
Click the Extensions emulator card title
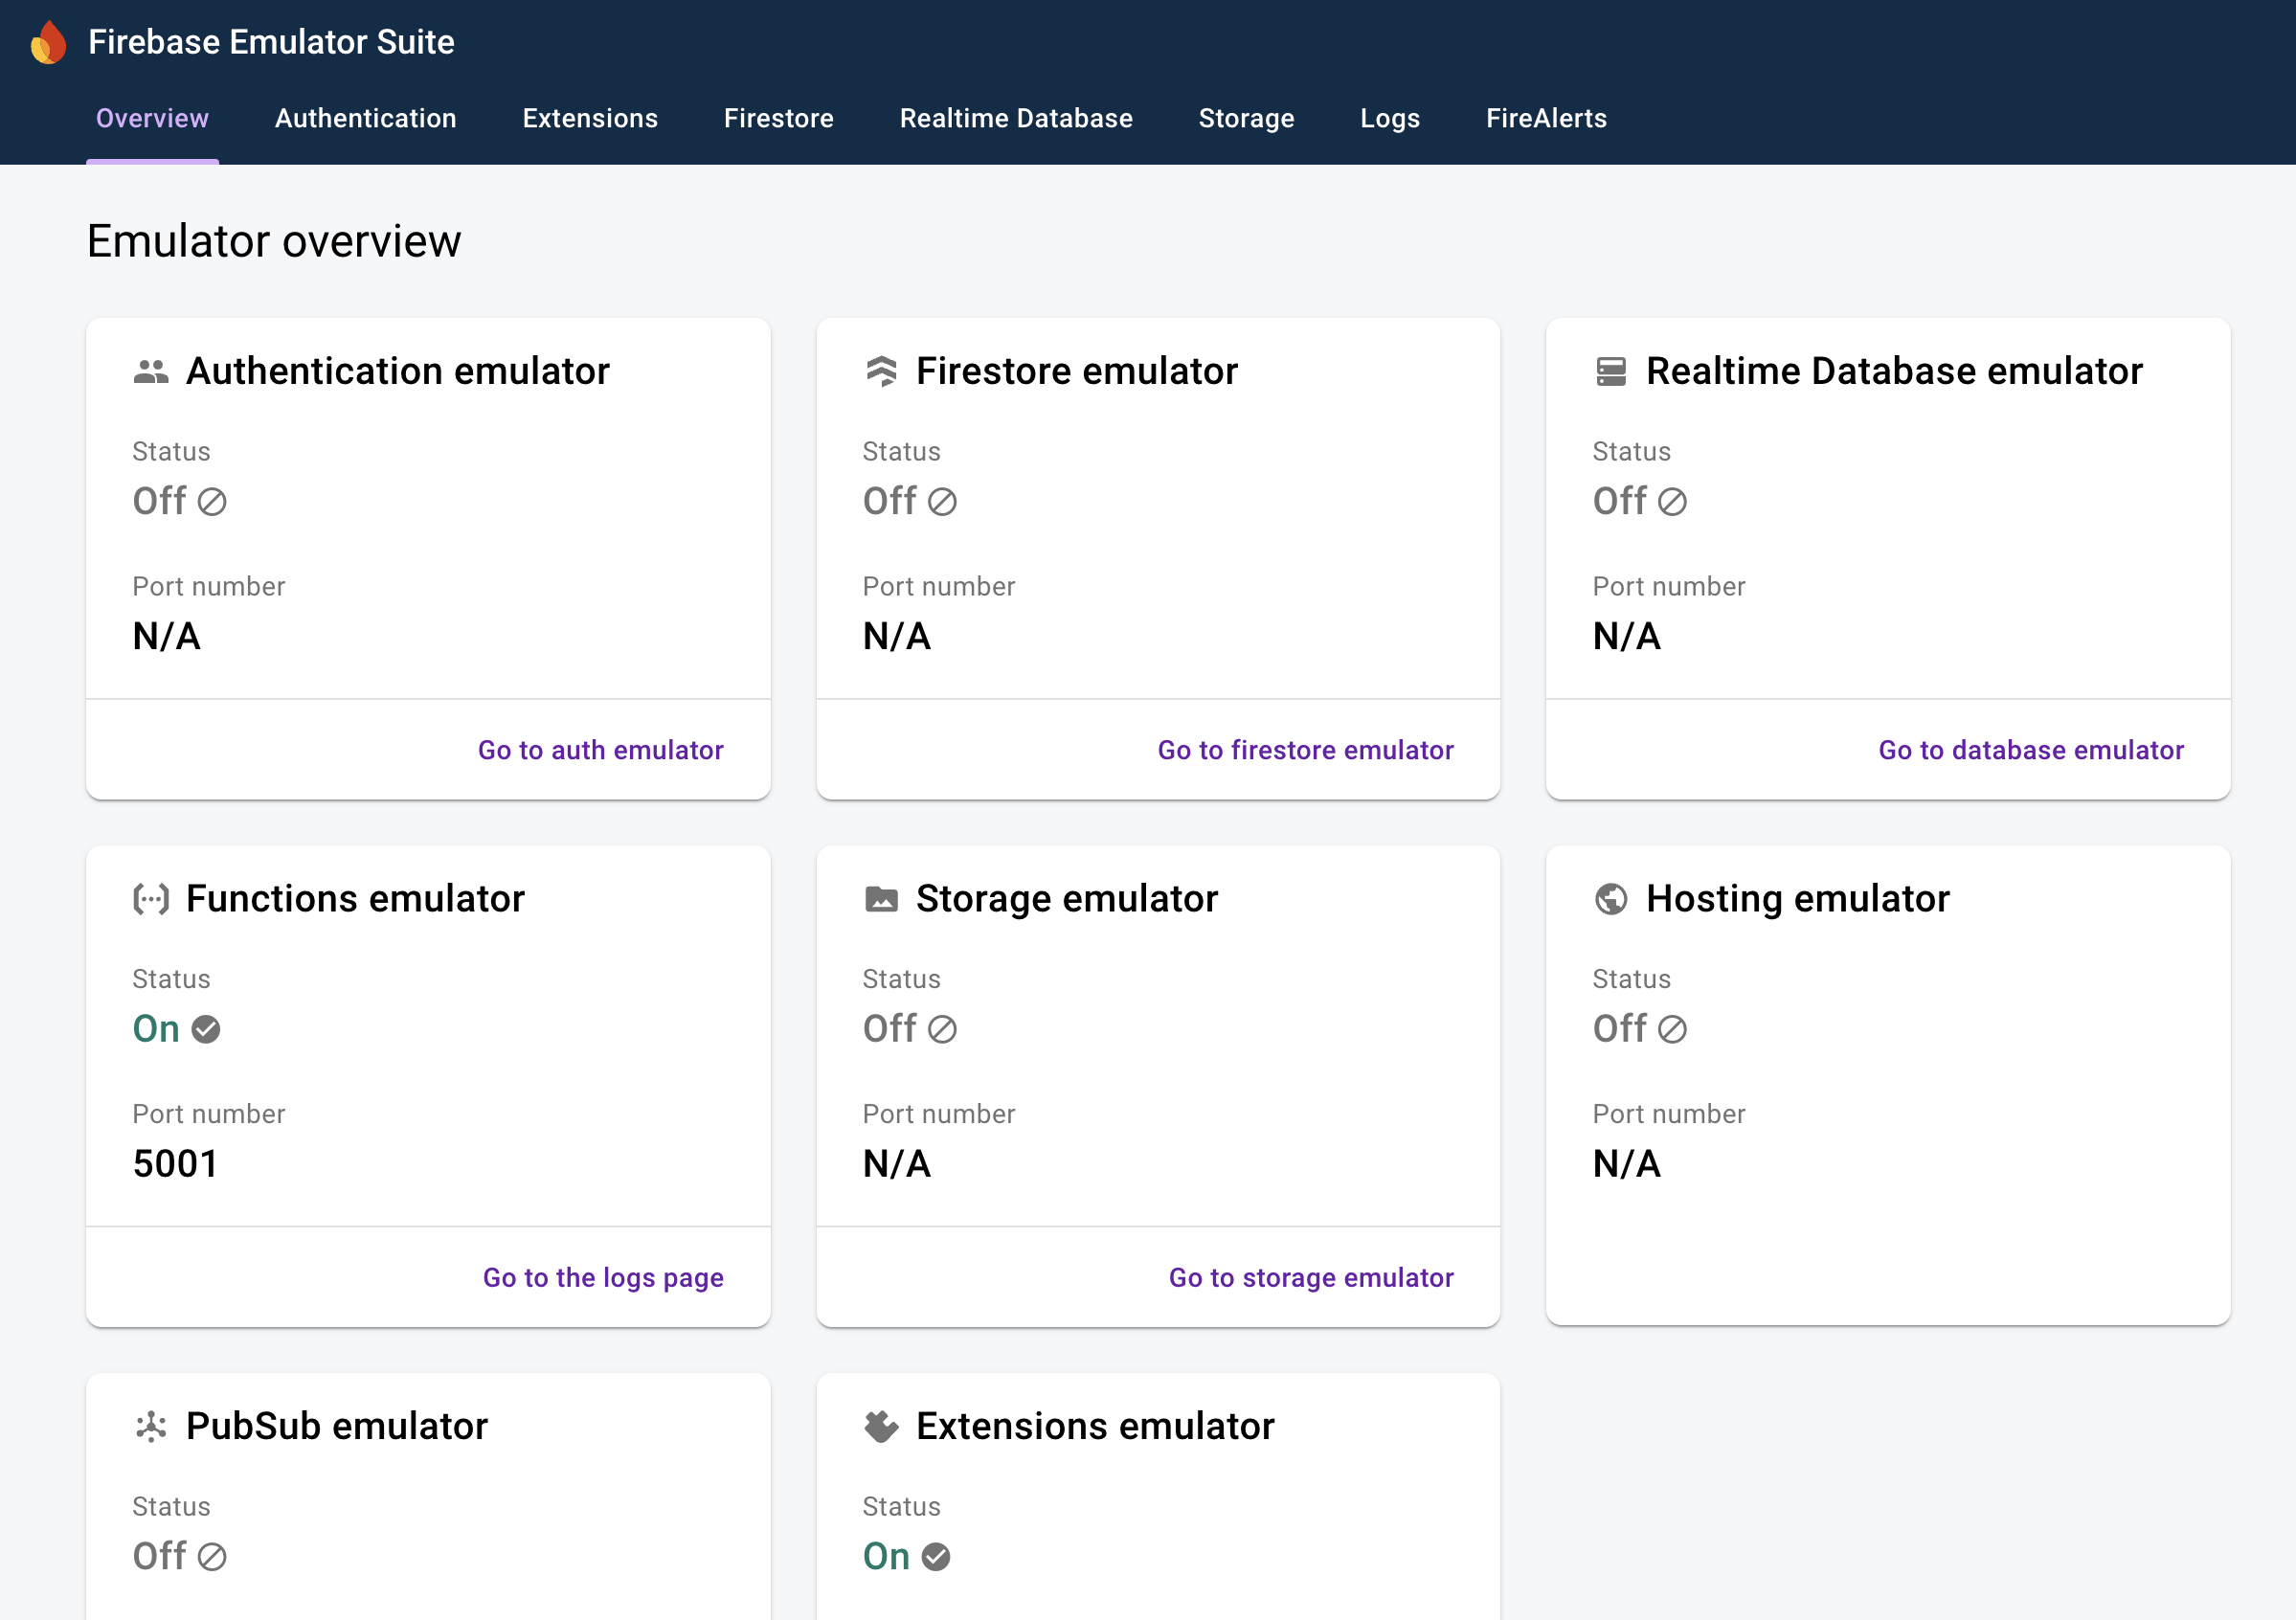(x=1095, y=1427)
